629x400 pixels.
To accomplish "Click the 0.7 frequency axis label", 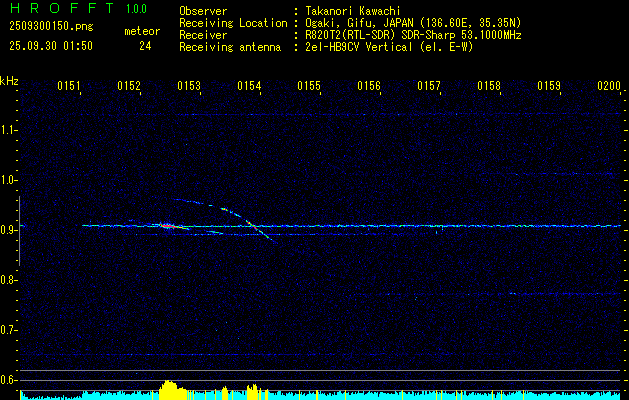I will coord(8,330).
